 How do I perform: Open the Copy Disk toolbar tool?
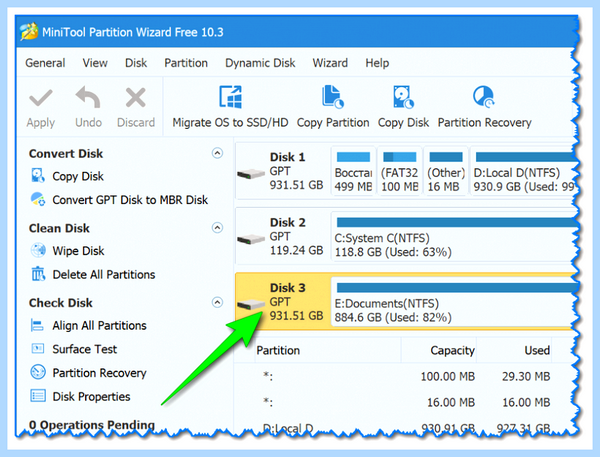(403, 107)
